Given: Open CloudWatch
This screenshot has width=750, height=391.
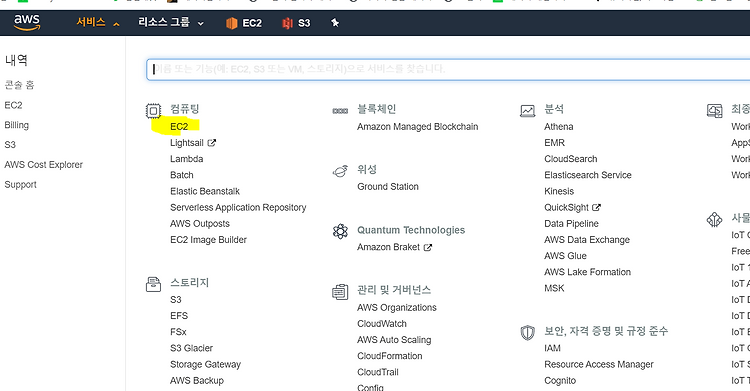Looking at the screenshot, I should (382, 324).
